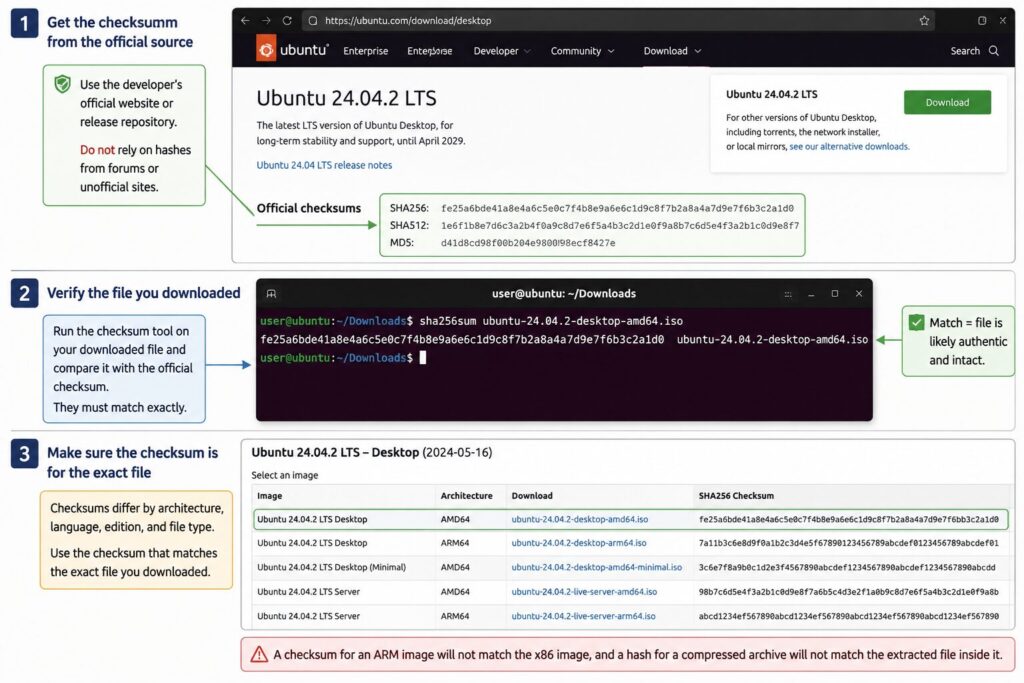Click the 'Official checksums' label
Screen dimensions: 1024x683
(x=308, y=208)
